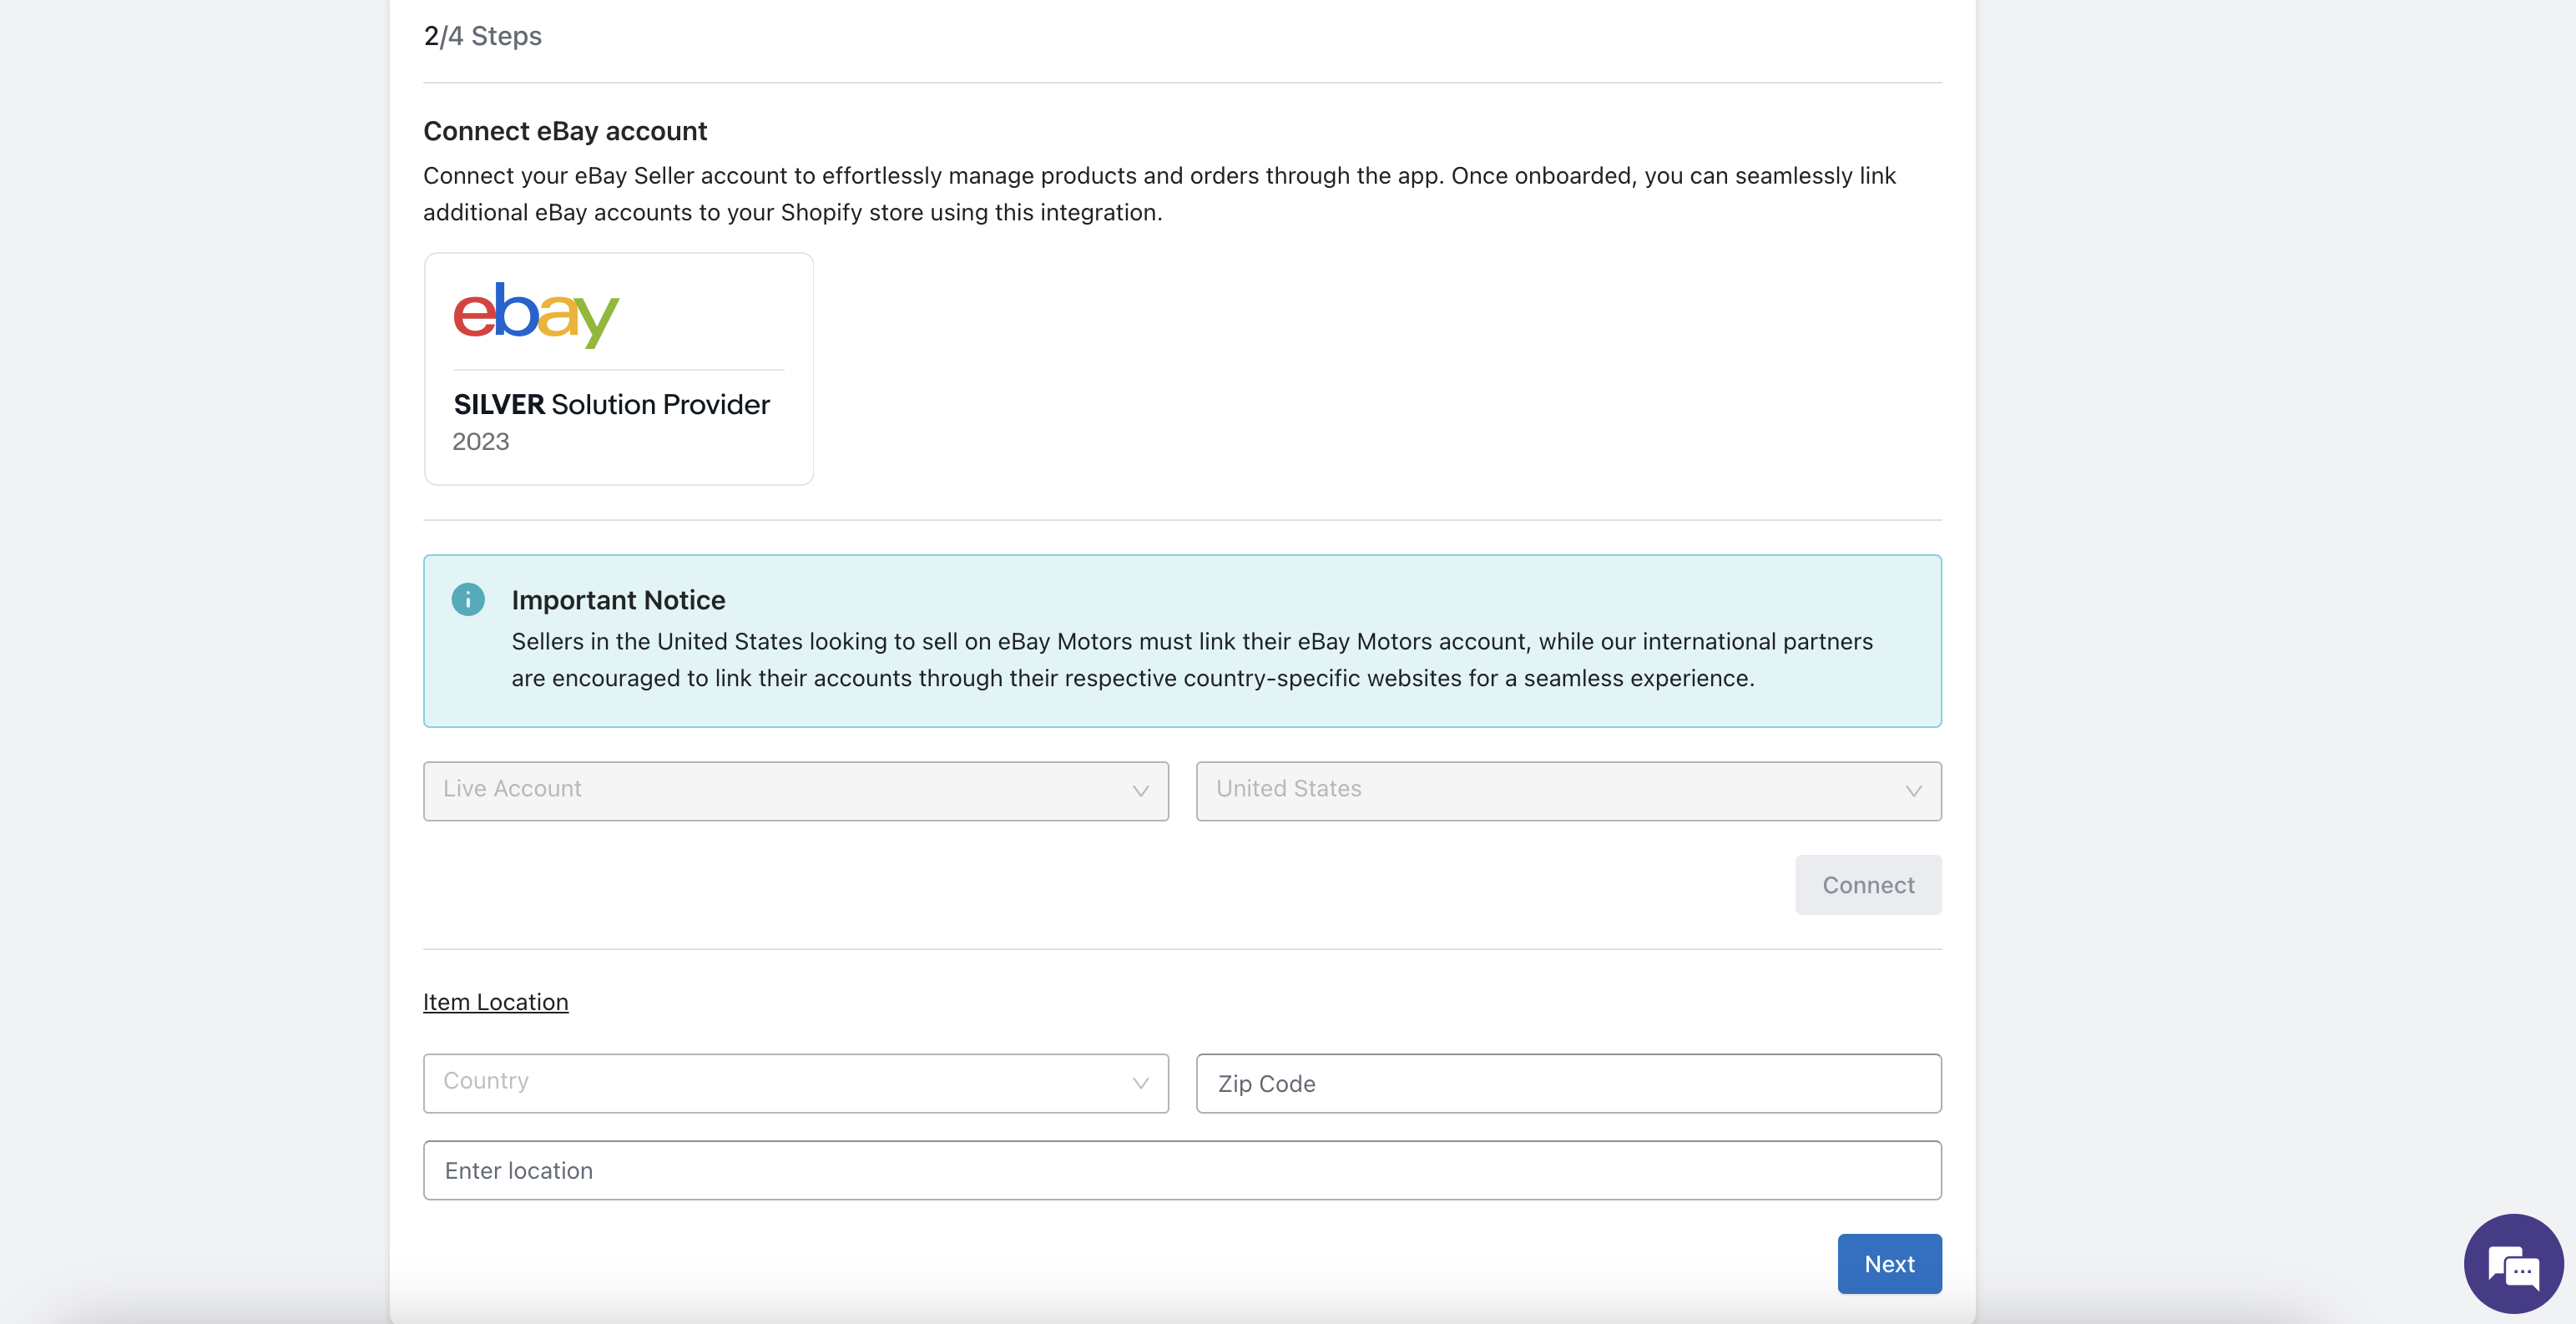2576x1324 pixels.
Task: Click the Important Notice title
Action: [618, 600]
